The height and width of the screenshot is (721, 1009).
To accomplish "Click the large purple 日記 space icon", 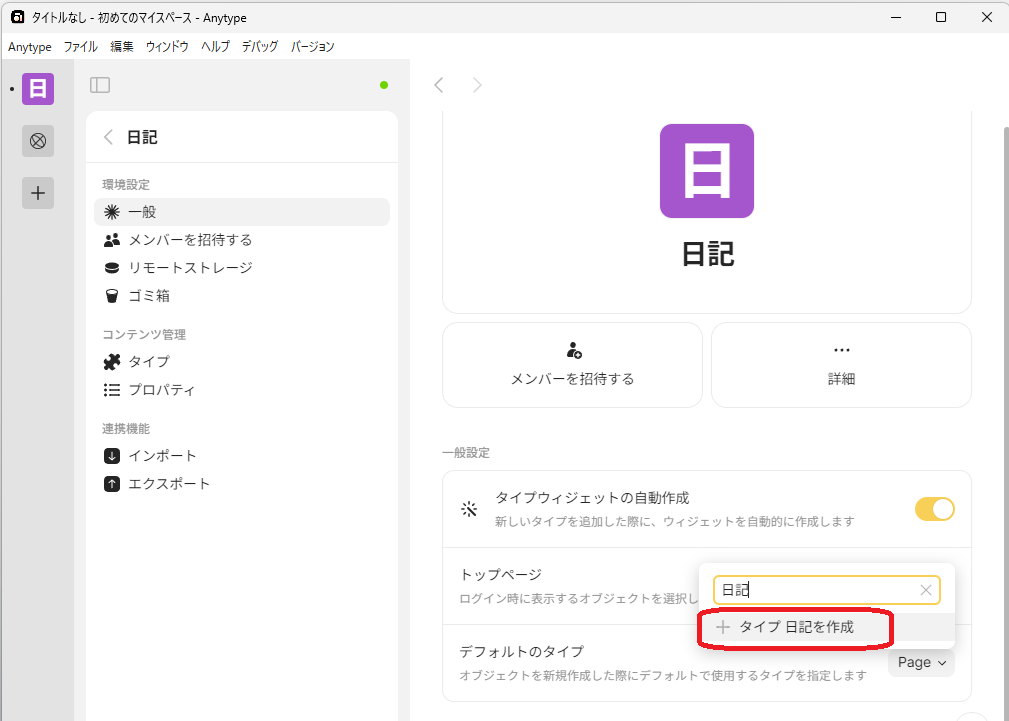I will point(707,171).
